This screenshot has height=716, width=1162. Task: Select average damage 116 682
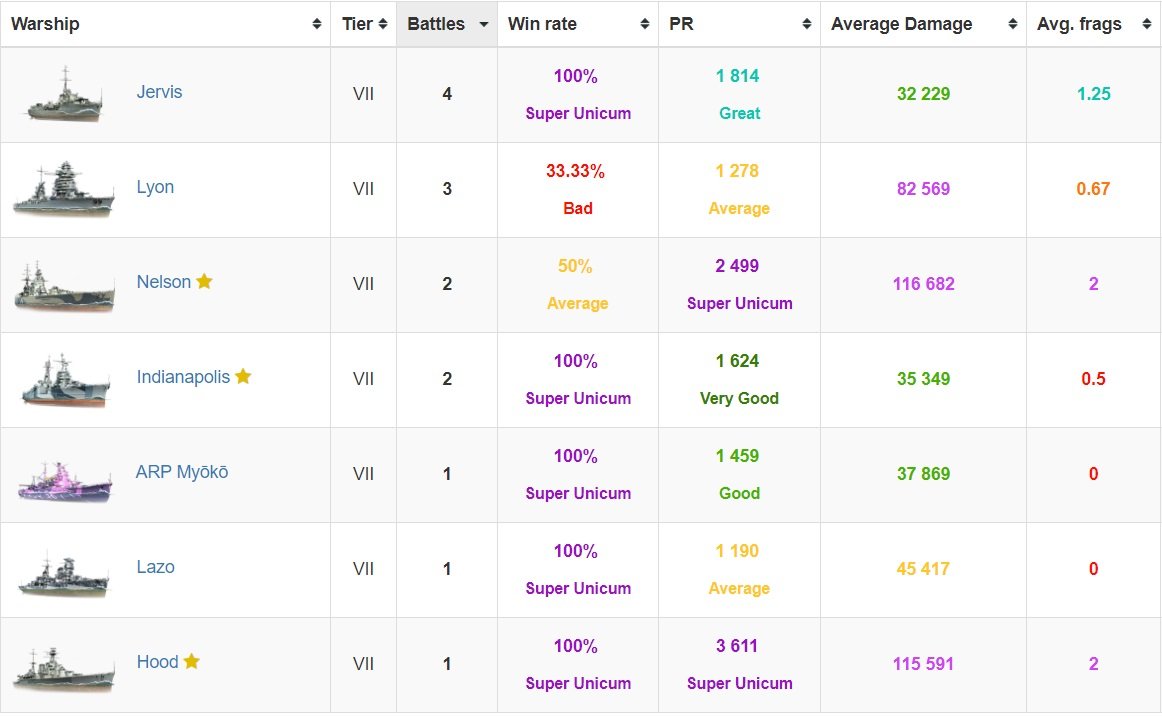(923, 283)
